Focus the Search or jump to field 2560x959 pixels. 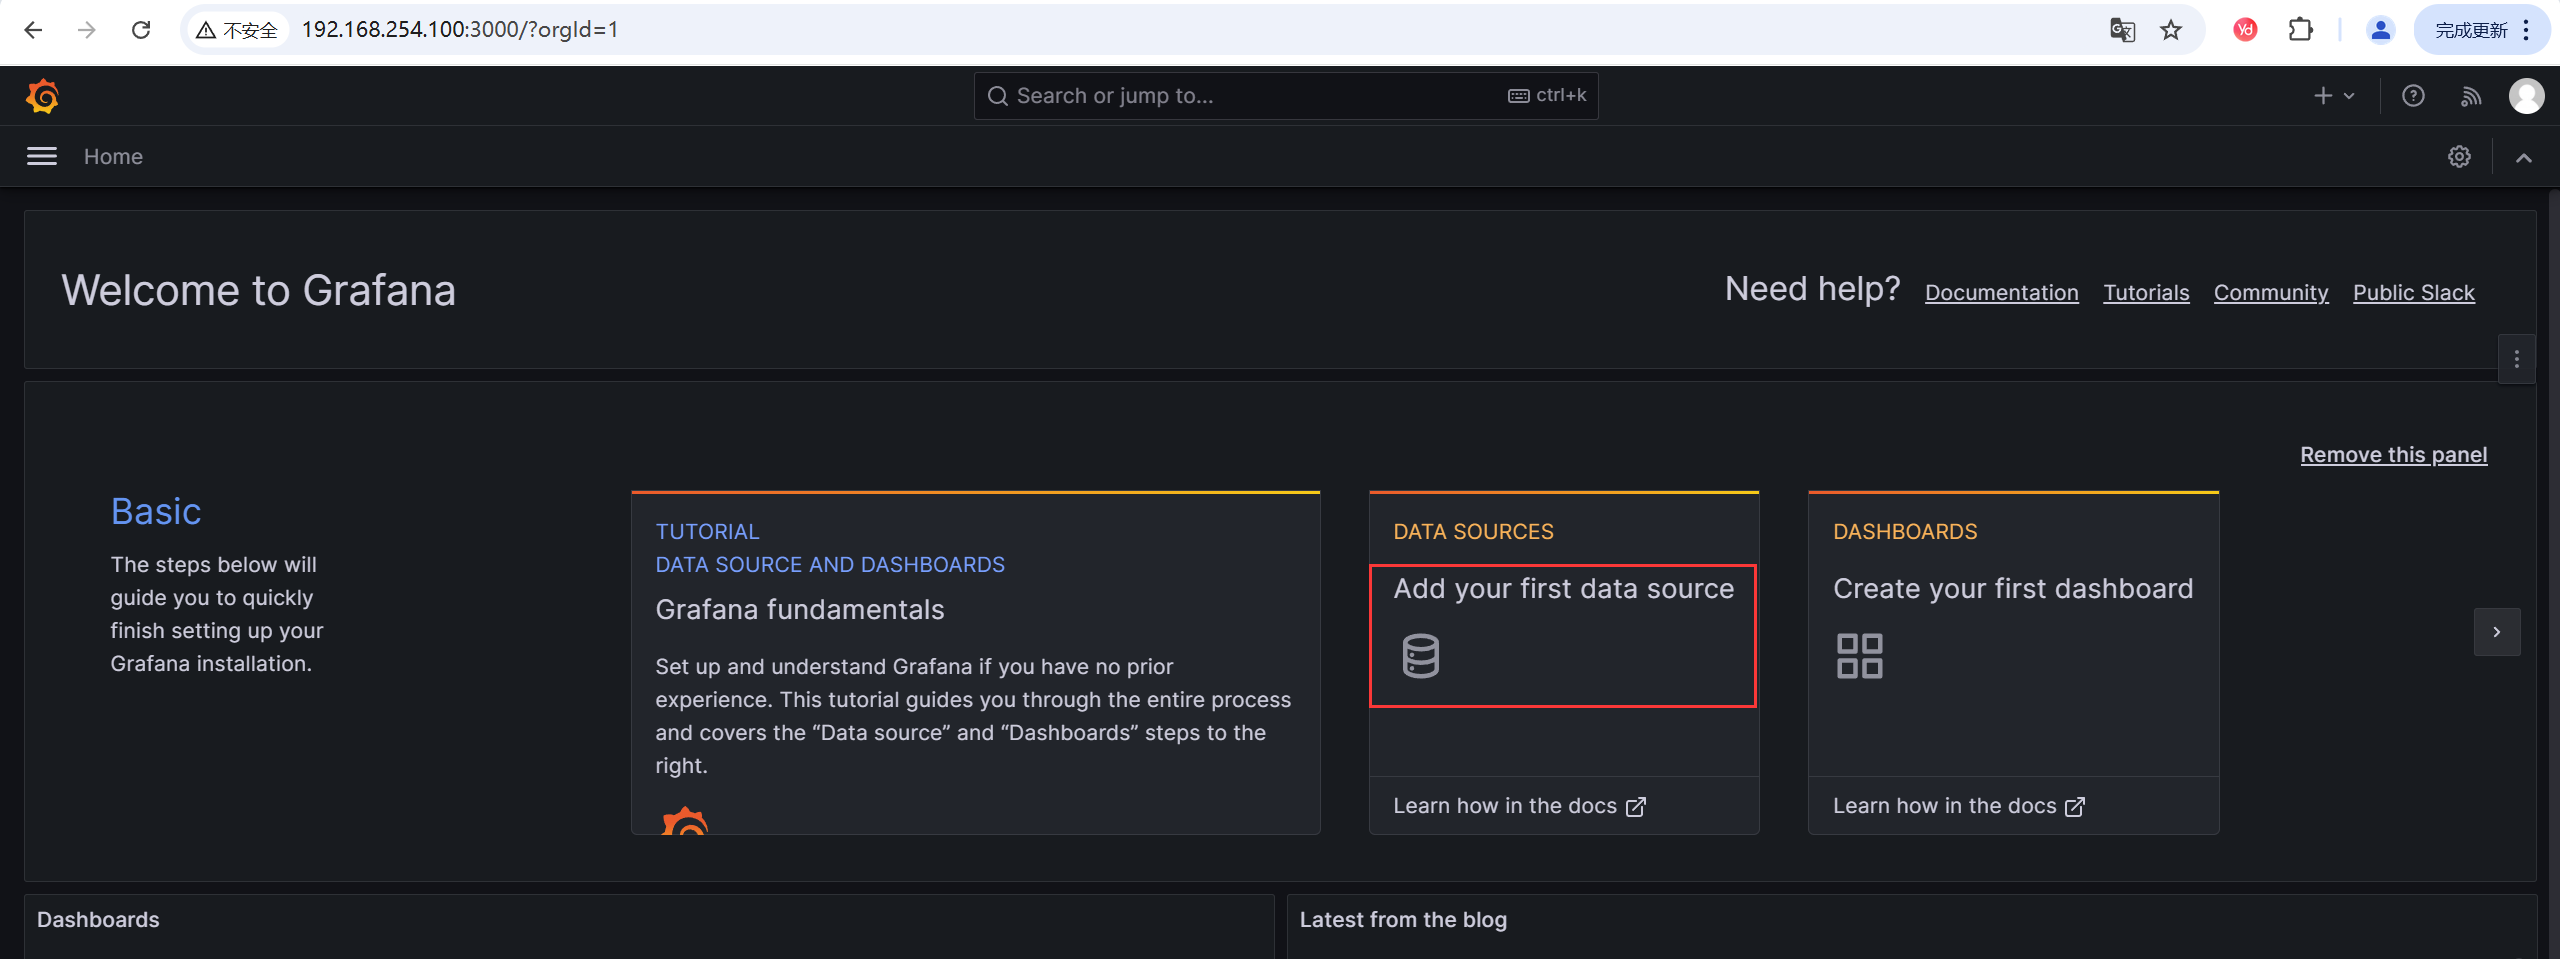(1285, 96)
